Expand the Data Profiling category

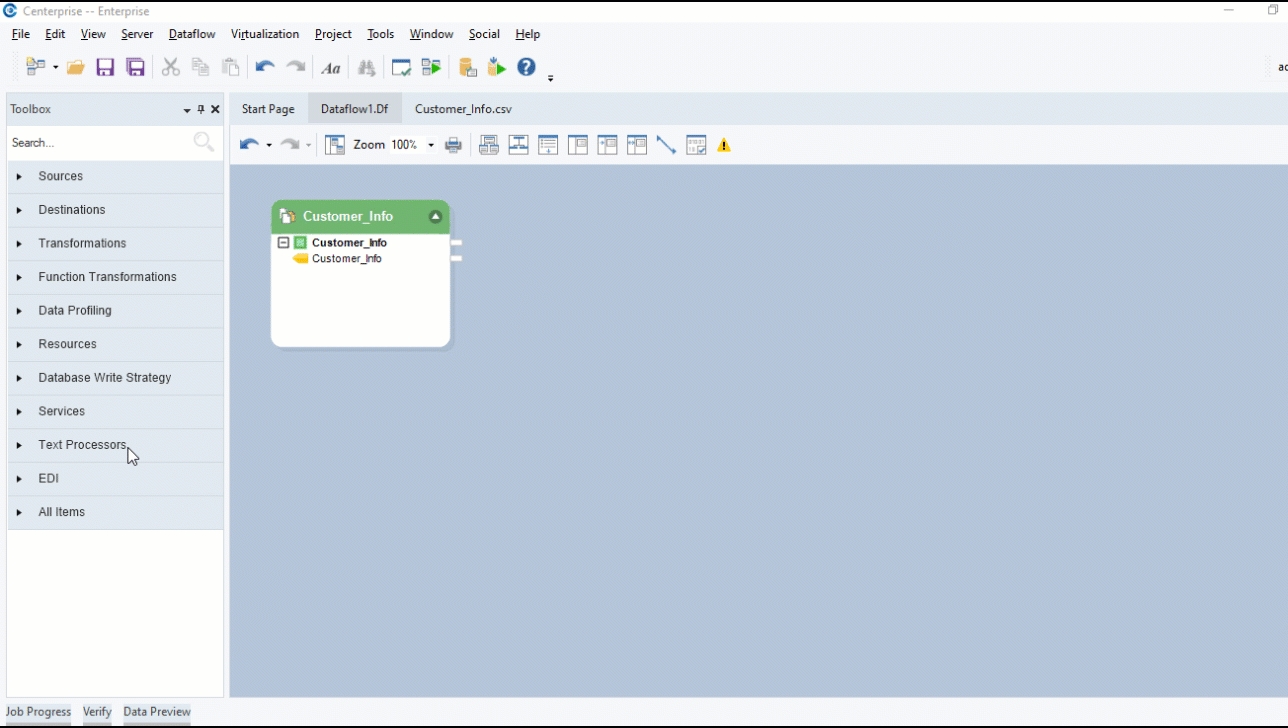[19, 311]
